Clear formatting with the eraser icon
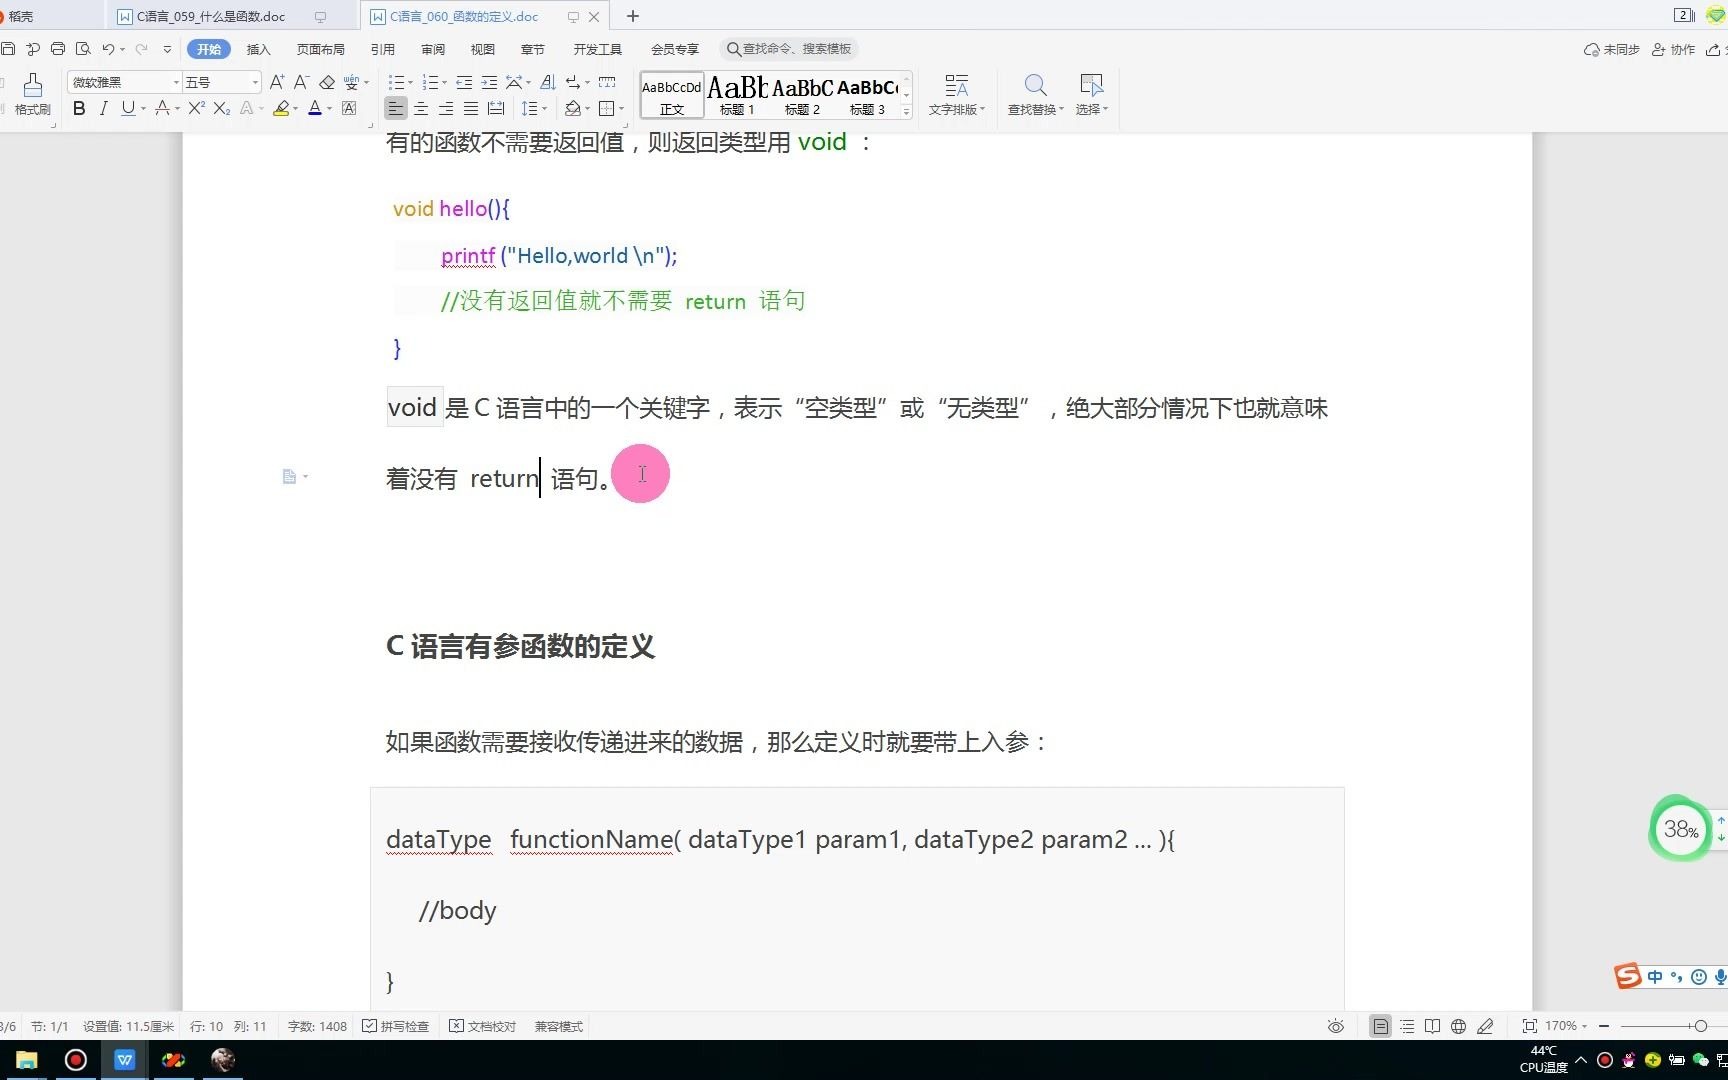 327,82
